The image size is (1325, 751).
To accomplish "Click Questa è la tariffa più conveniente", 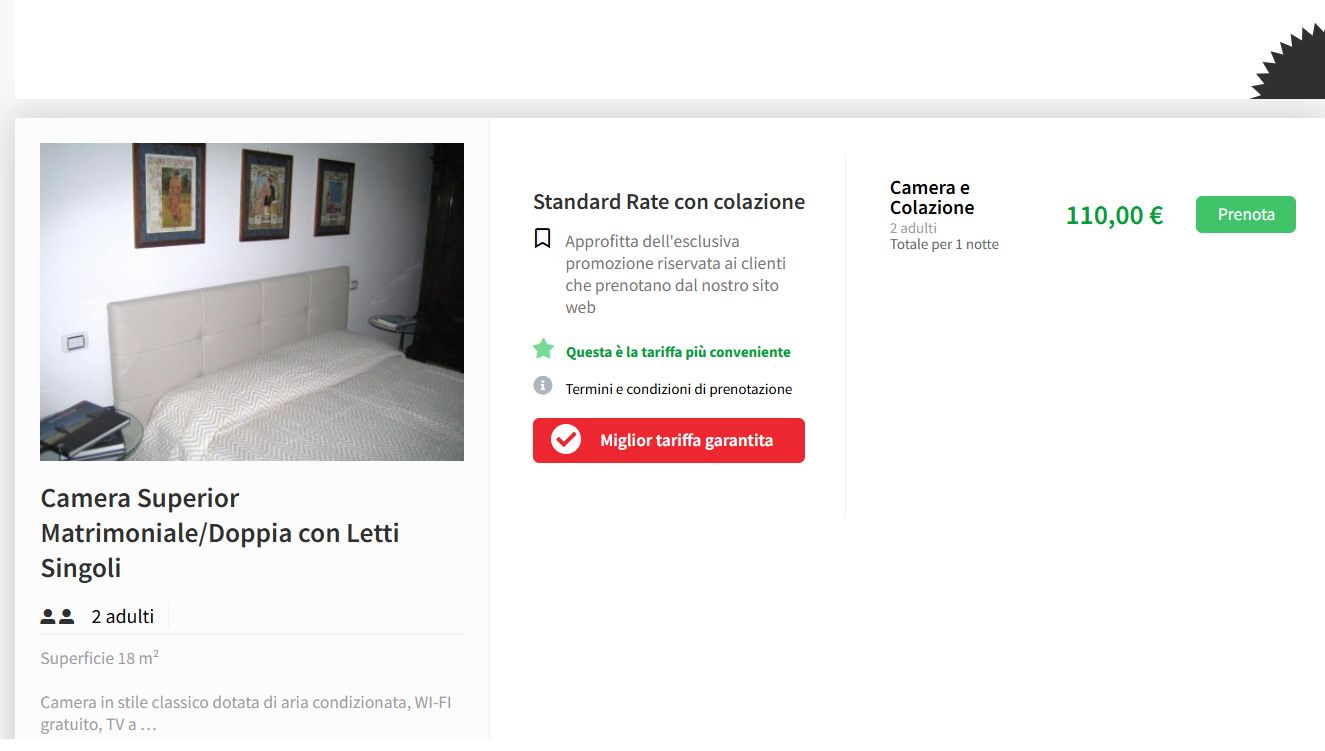I will 678,352.
